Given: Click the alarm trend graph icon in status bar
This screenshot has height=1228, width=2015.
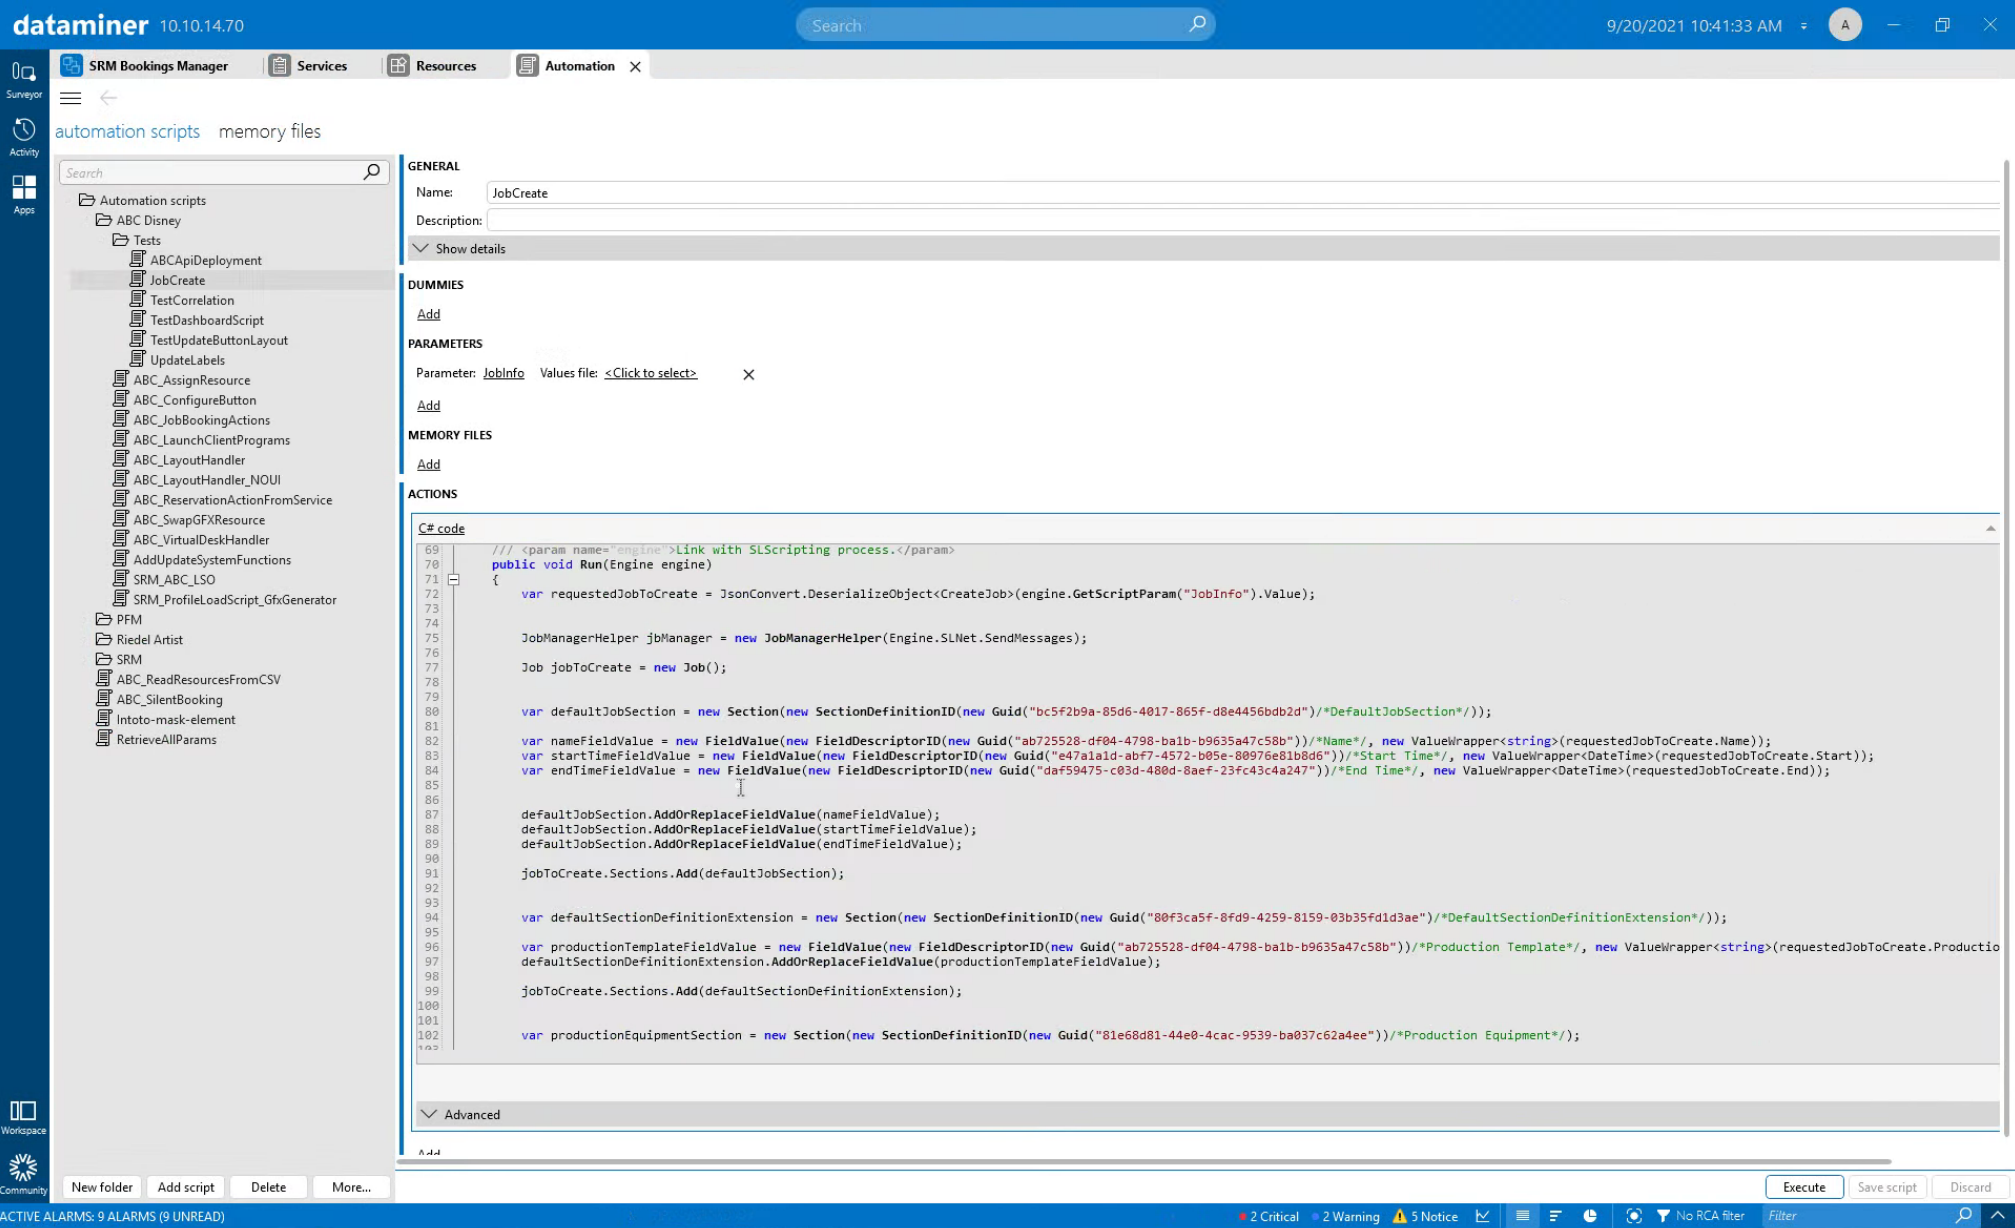Looking at the screenshot, I should [1483, 1216].
